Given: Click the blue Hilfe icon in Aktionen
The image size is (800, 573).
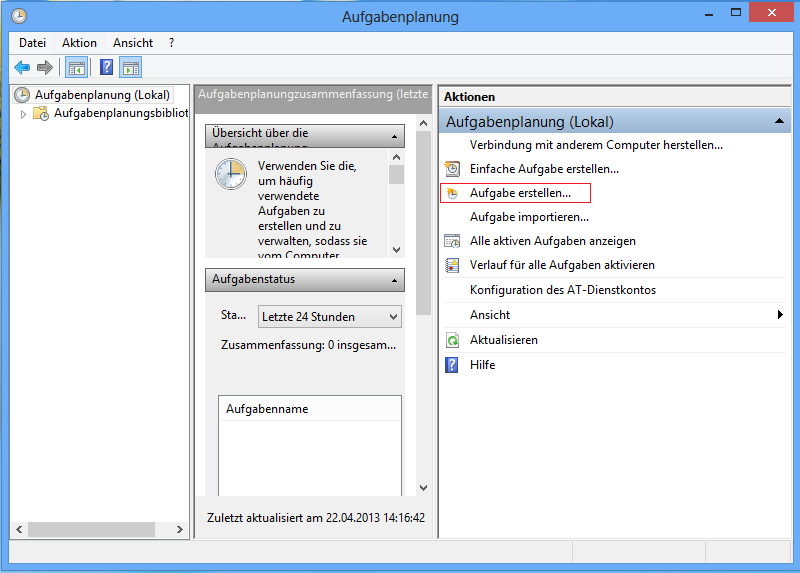Looking at the screenshot, I should click(452, 365).
